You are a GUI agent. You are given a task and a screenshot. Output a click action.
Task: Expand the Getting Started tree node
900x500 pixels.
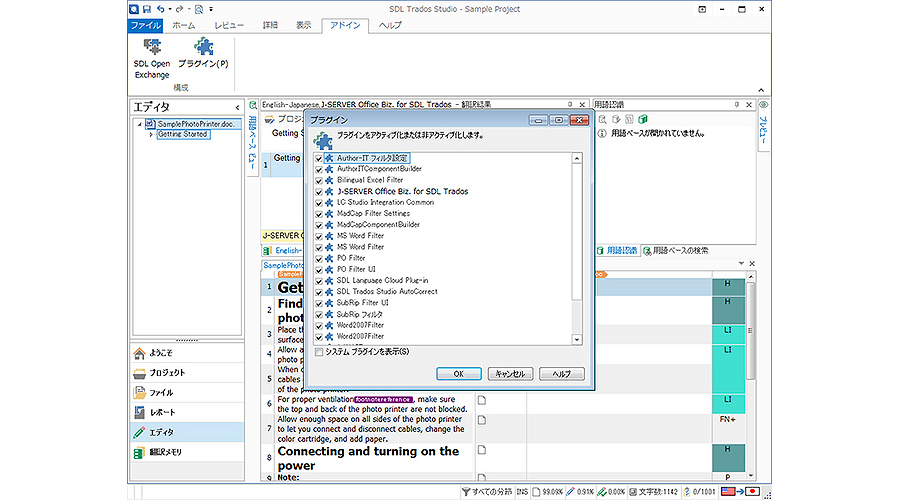tap(151, 134)
